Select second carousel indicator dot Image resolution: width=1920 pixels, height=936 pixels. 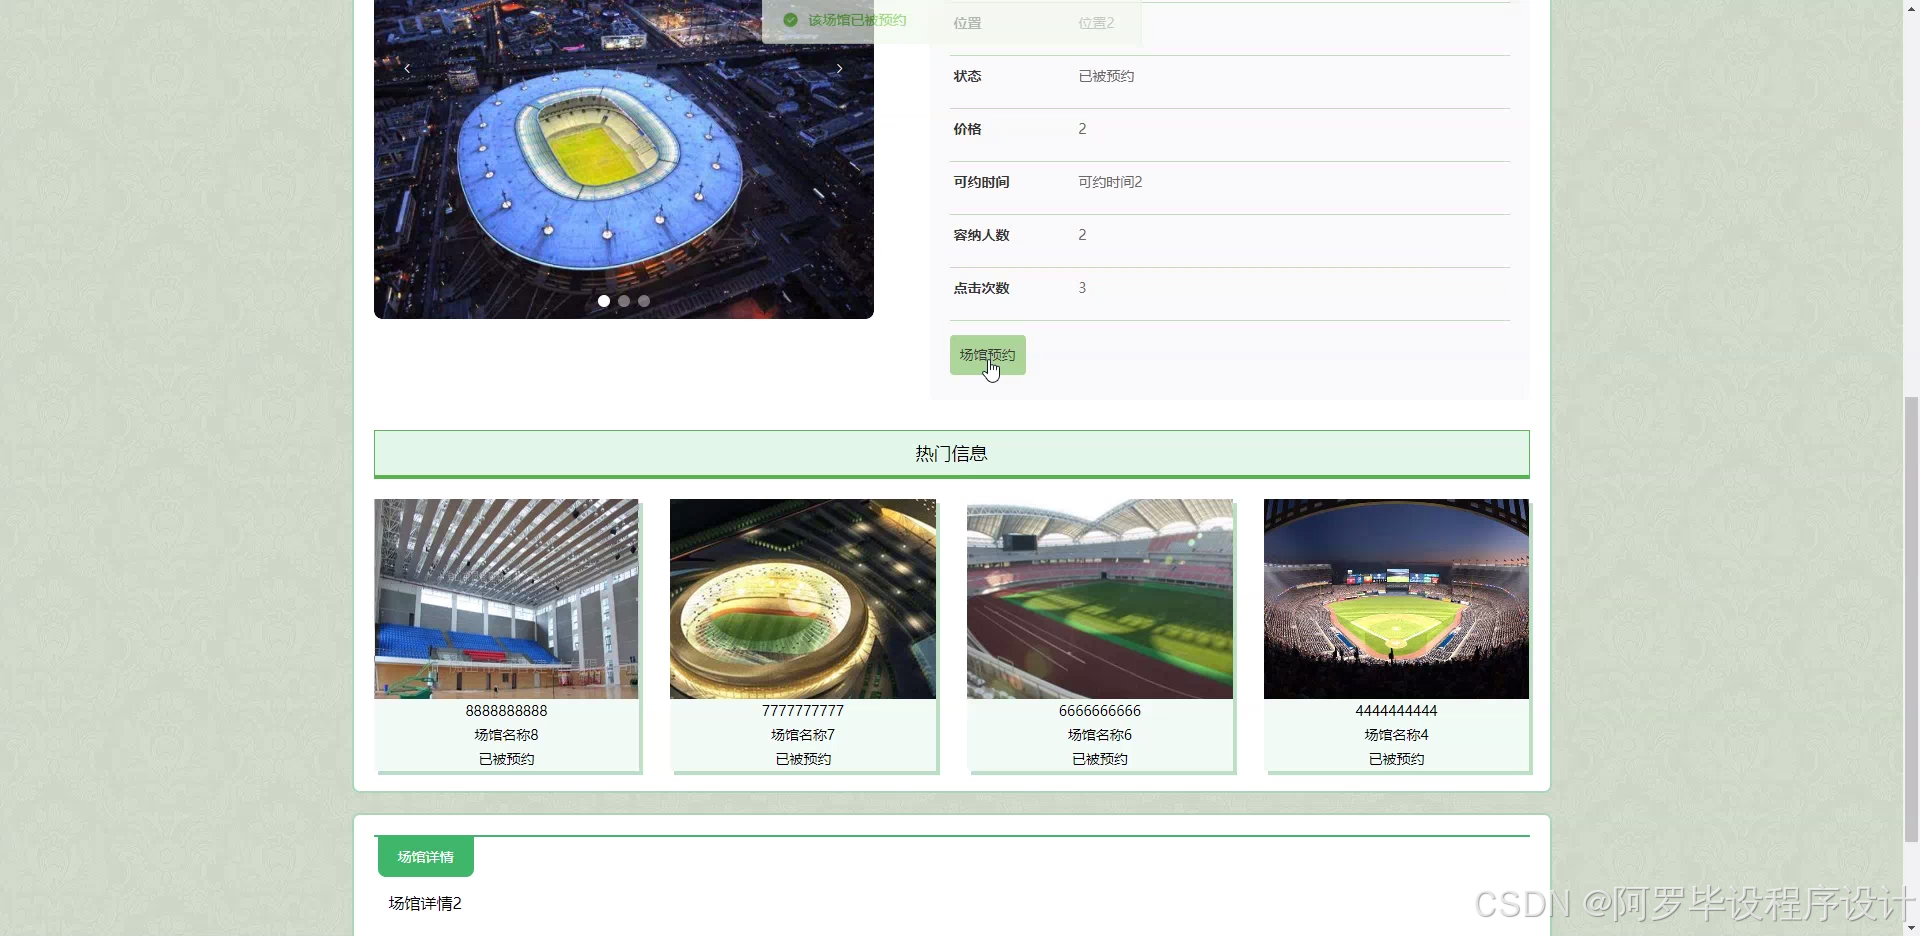point(624,301)
